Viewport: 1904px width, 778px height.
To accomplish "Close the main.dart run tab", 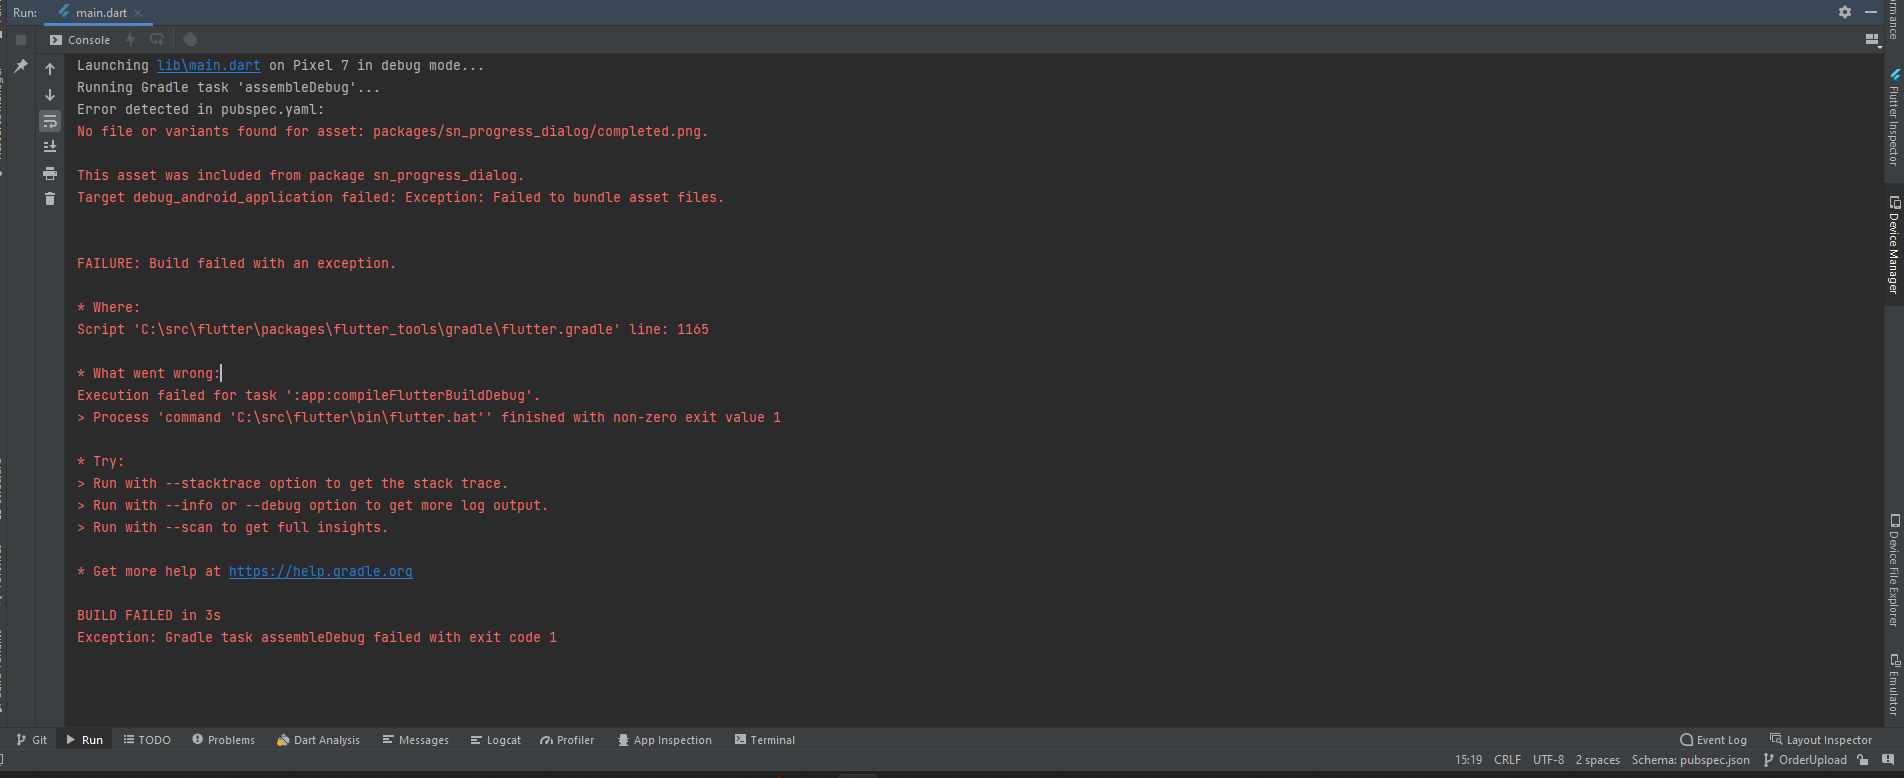I will pos(138,13).
